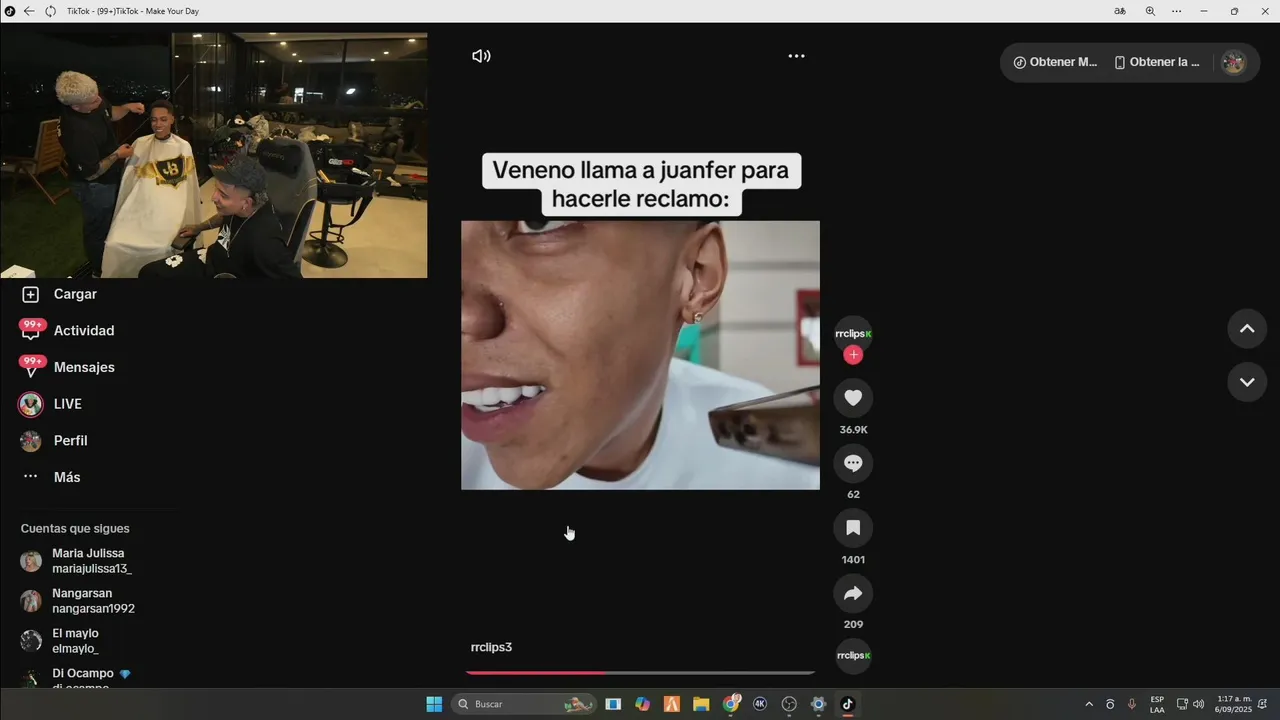Click 36.9K likes count
This screenshot has height=720, width=1280.
pos(853,430)
